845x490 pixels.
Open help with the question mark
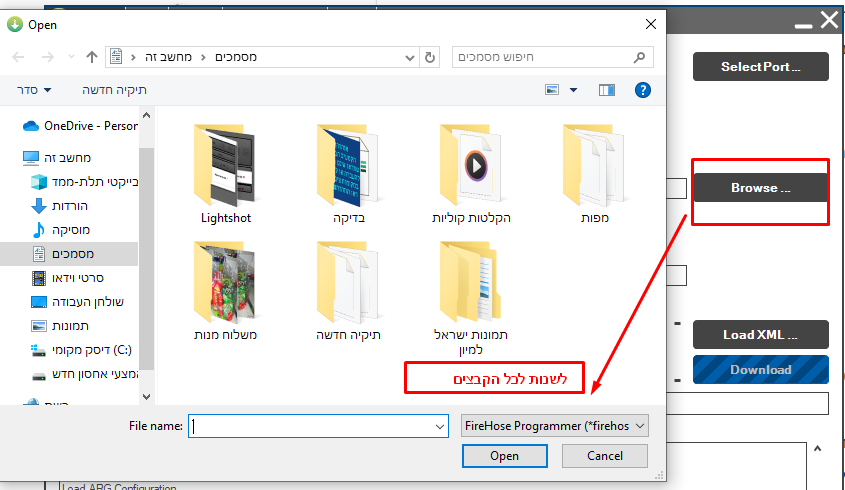point(642,90)
